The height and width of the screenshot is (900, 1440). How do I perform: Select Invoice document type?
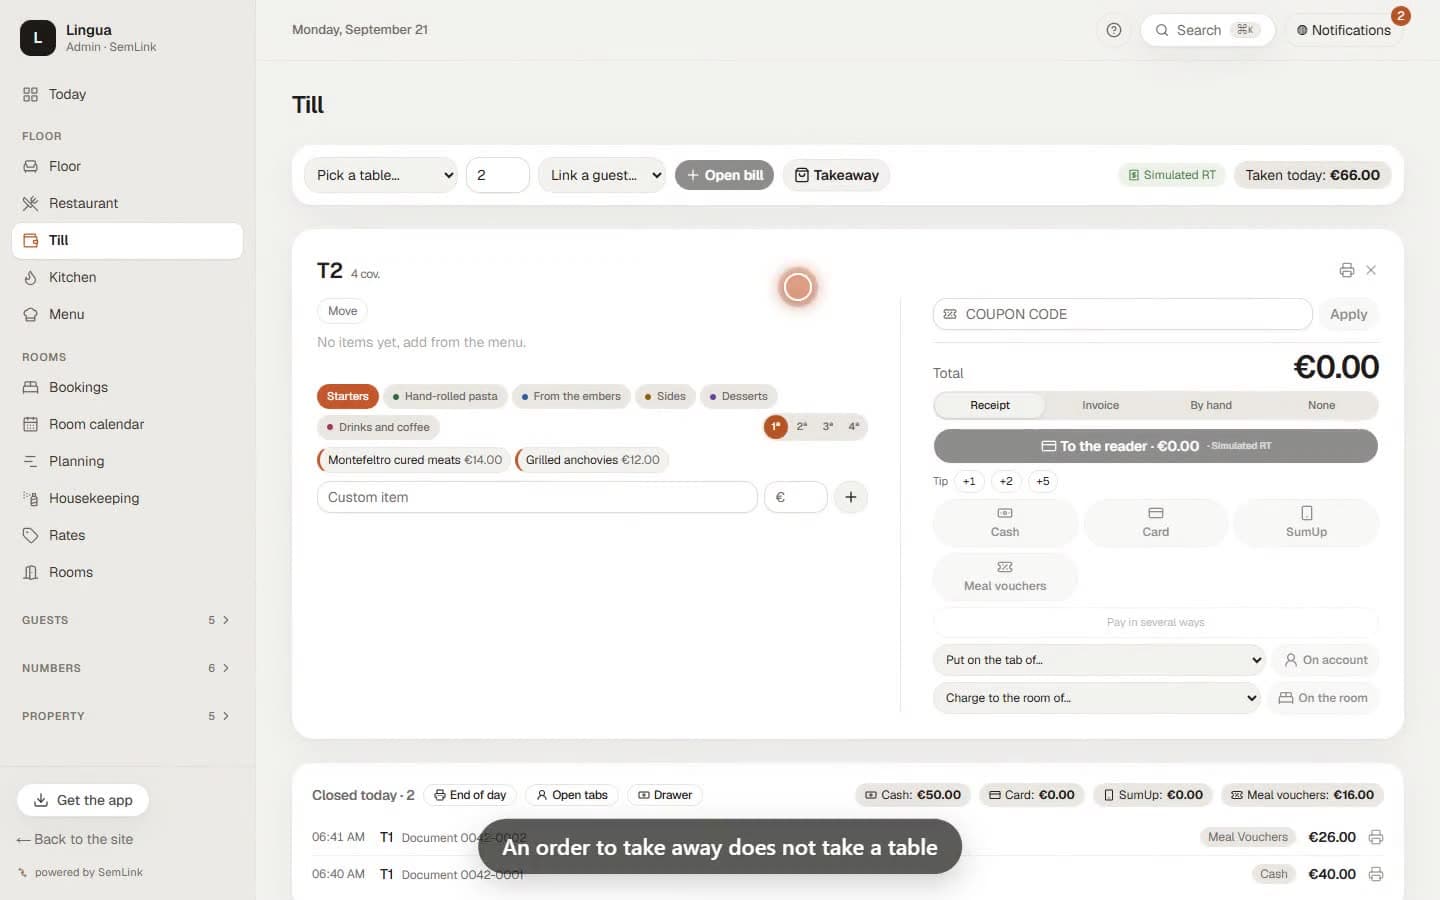(x=1100, y=405)
